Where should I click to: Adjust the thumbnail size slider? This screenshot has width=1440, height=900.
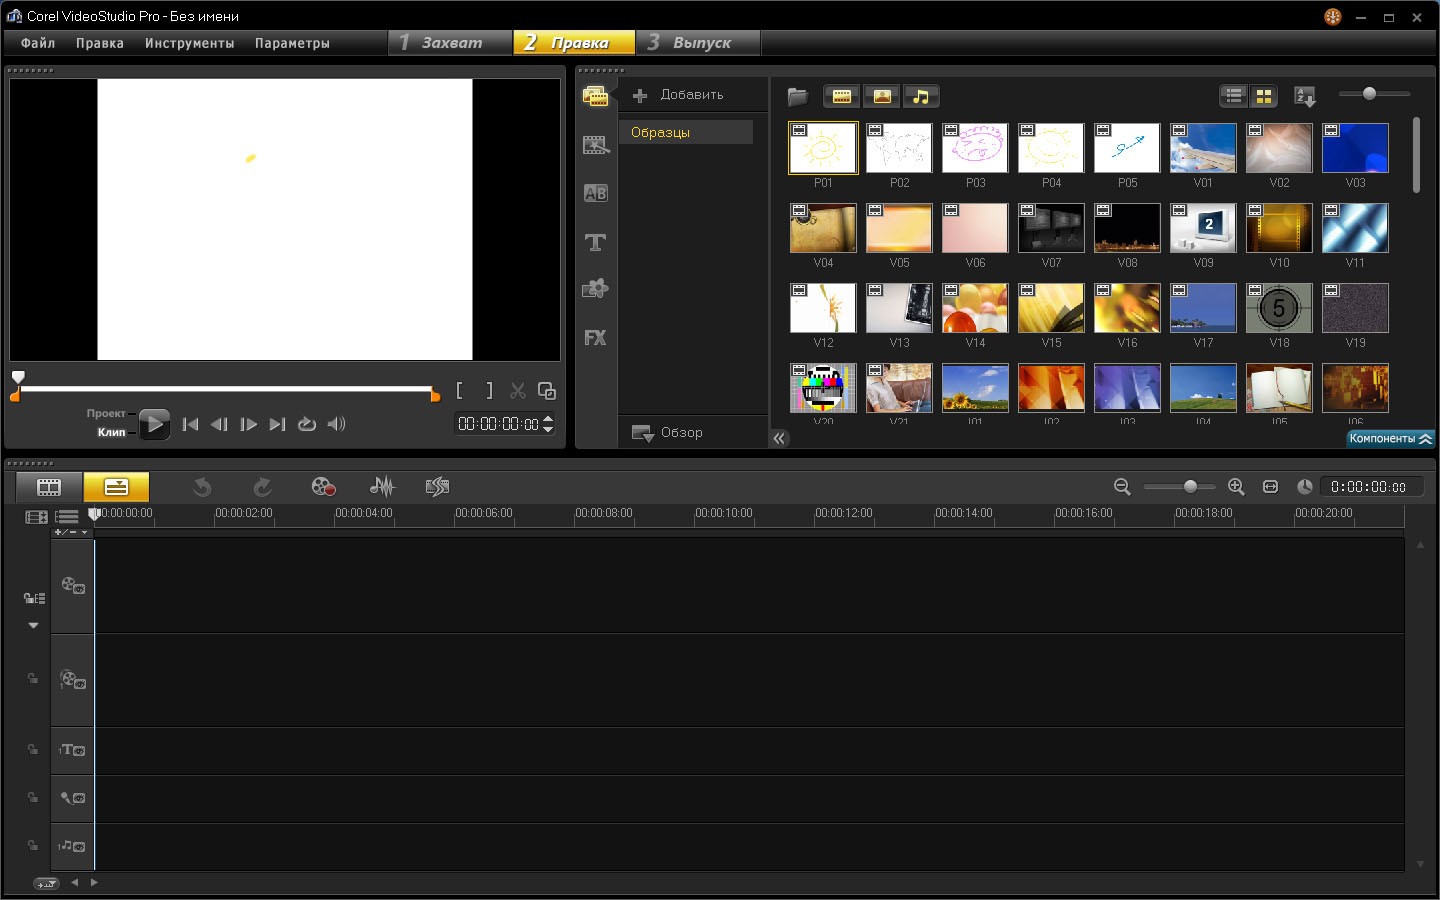(1370, 93)
